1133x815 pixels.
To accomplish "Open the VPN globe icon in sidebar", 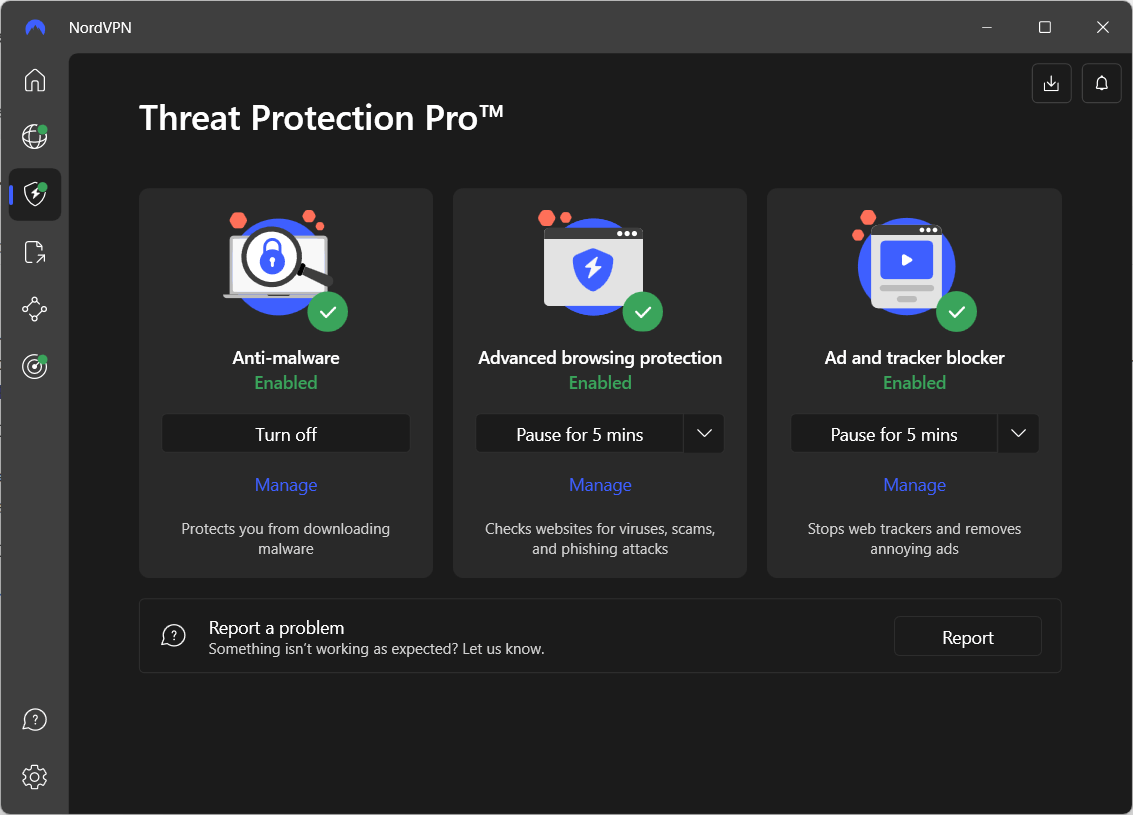I will 35,136.
